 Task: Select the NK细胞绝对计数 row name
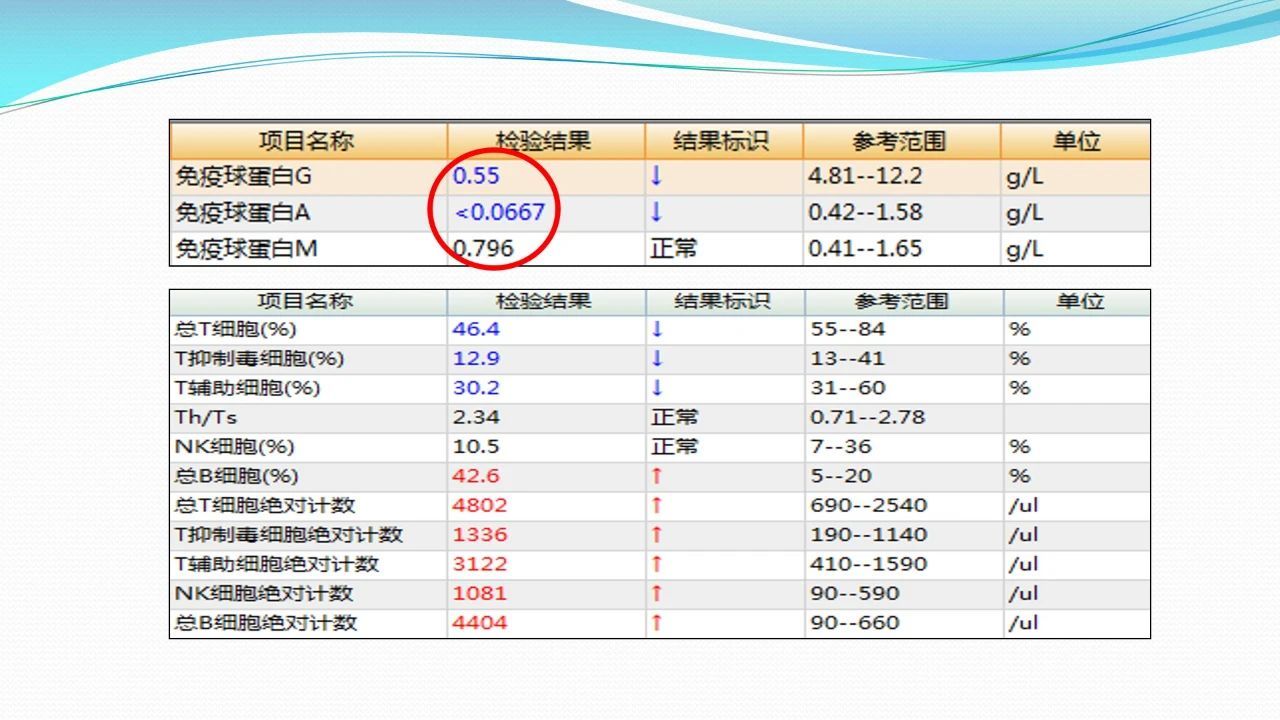(265, 593)
